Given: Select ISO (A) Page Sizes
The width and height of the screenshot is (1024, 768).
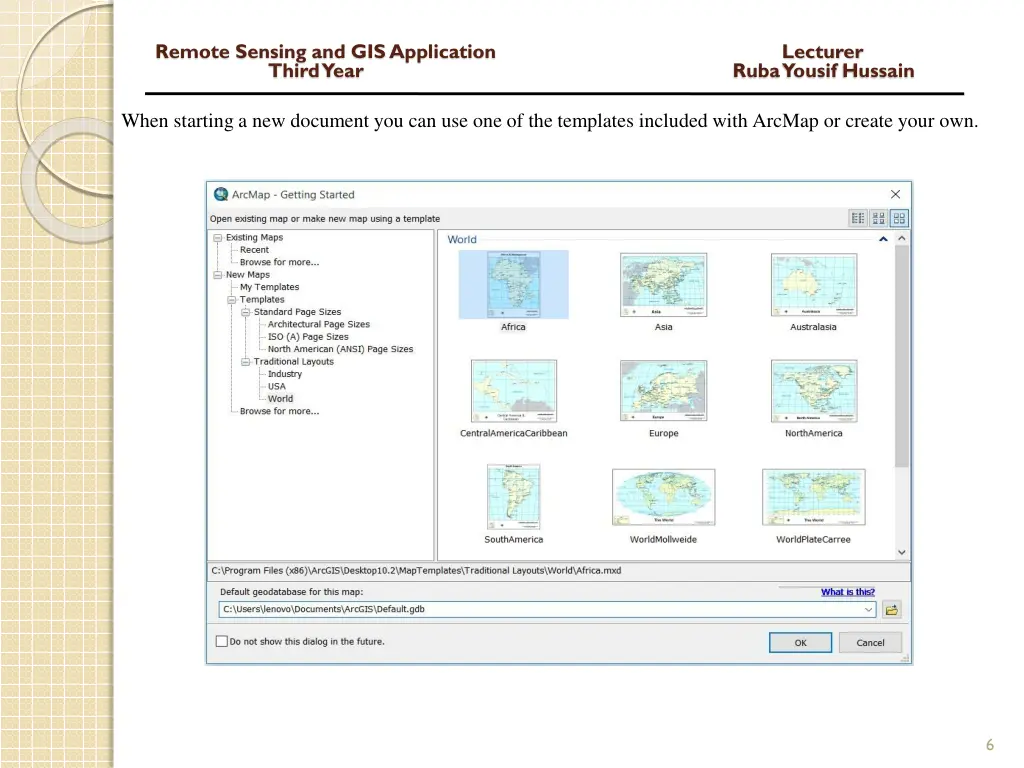Looking at the screenshot, I should [x=308, y=336].
